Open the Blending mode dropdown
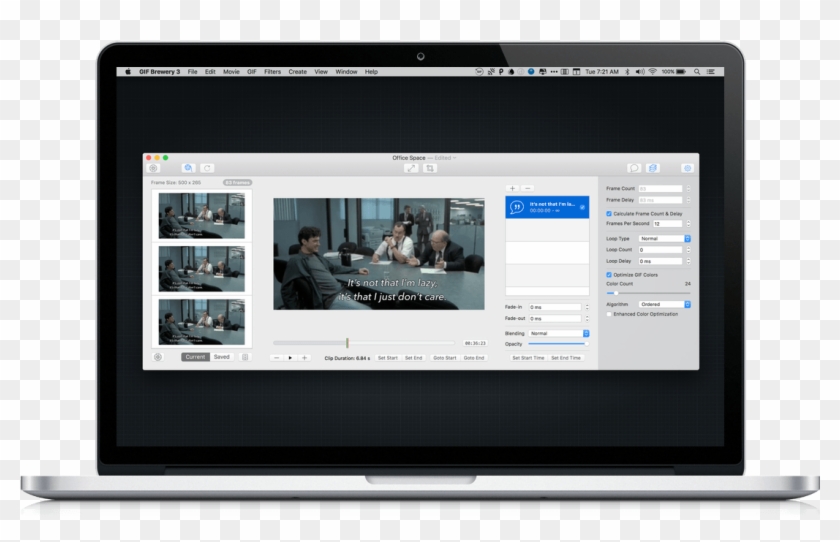840x542 pixels. click(558, 333)
